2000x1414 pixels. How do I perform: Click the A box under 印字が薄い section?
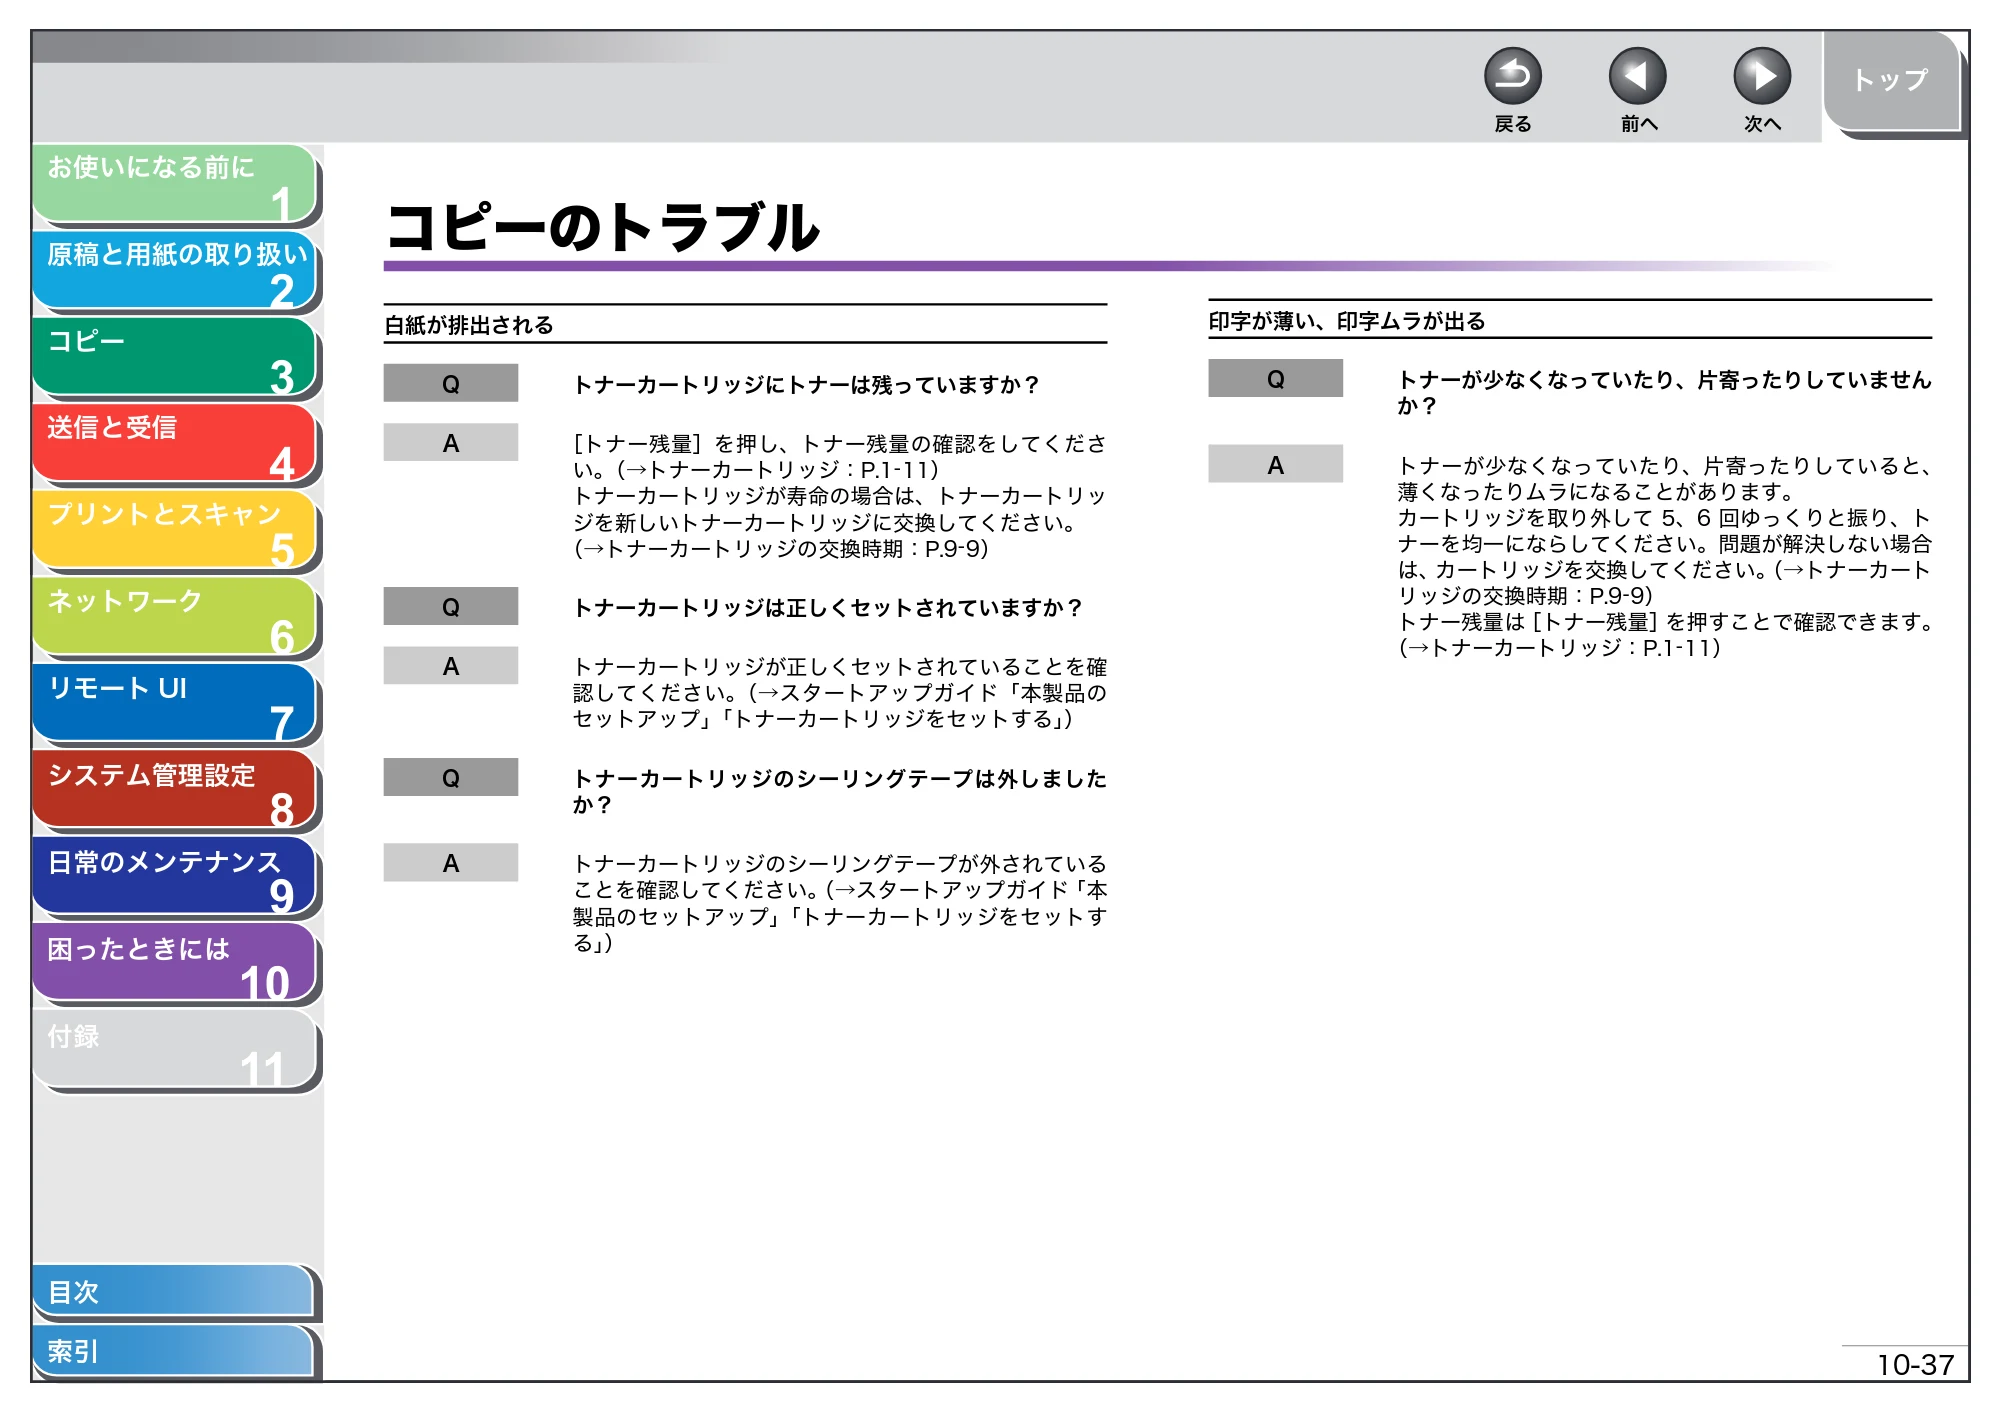[1275, 464]
